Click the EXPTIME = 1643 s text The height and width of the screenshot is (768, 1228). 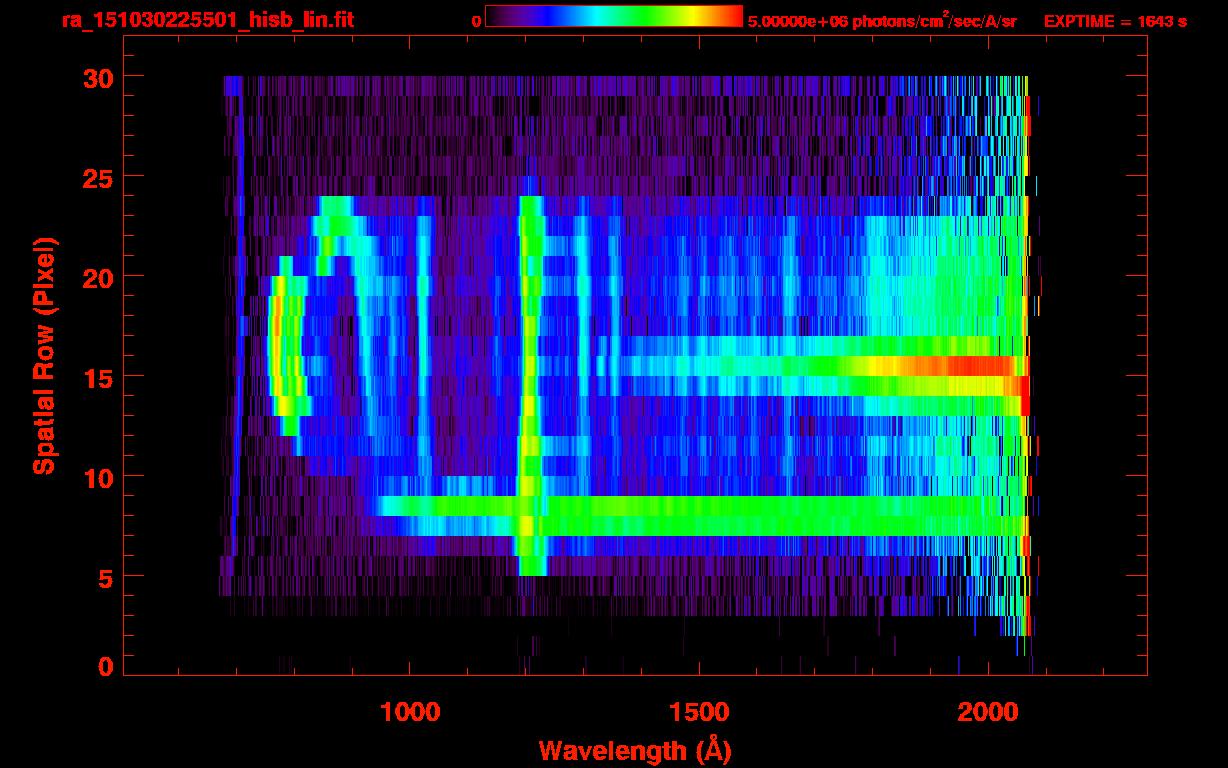(1115, 20)
